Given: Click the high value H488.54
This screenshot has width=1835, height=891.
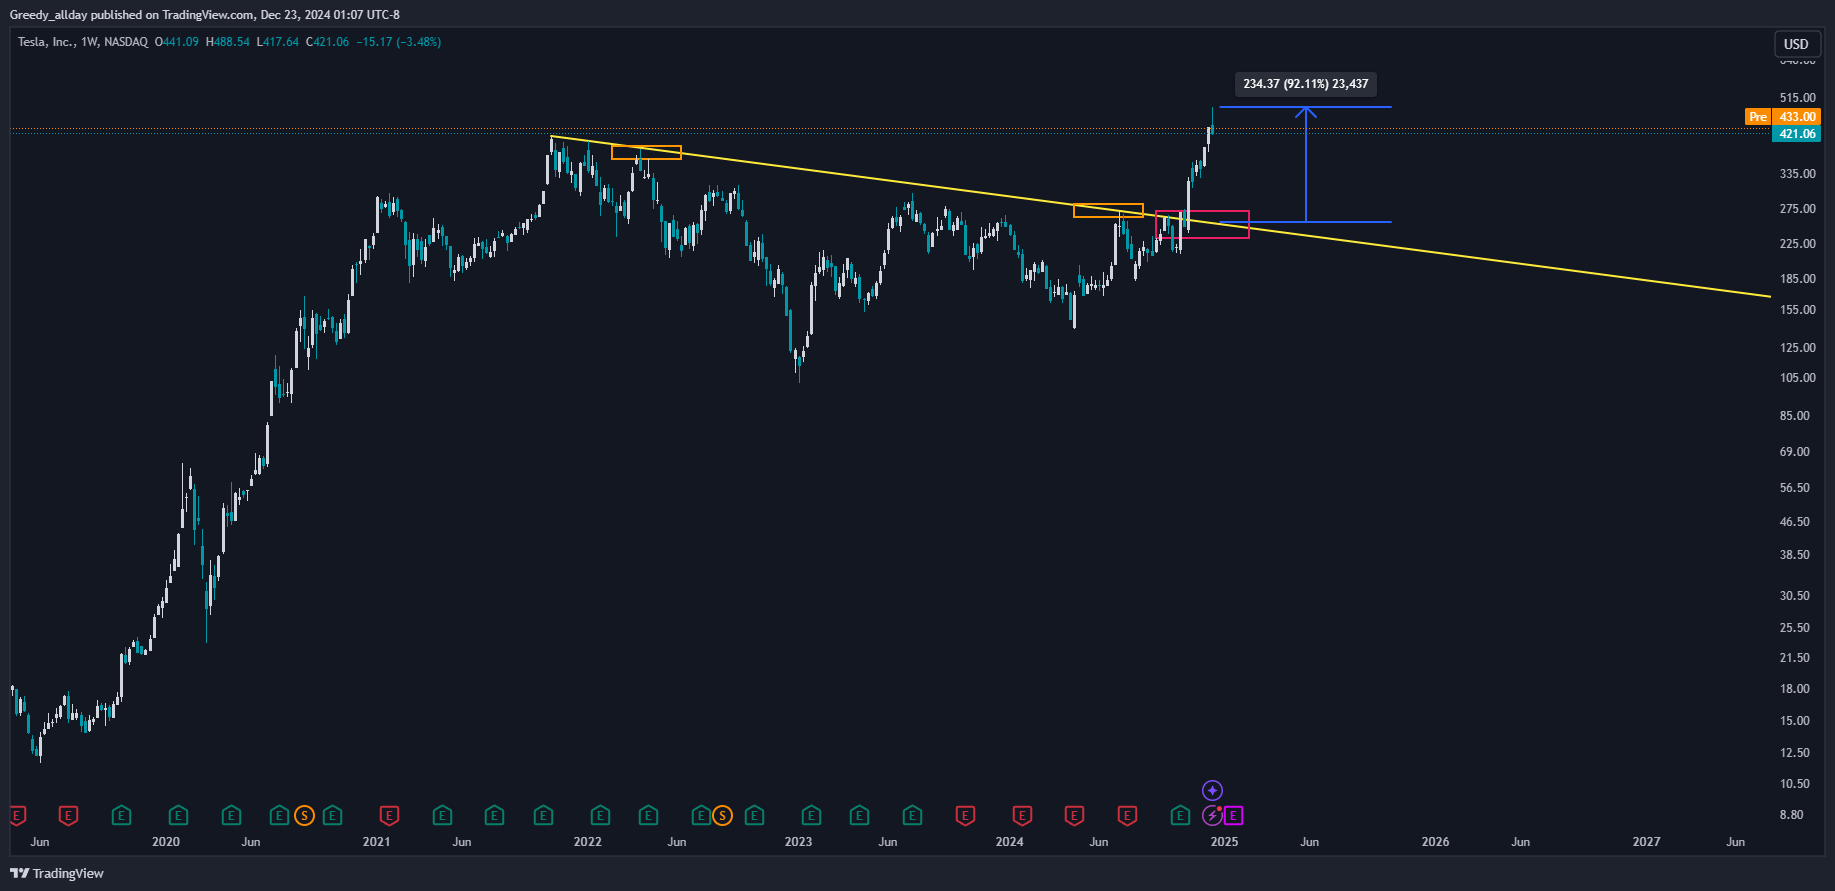Looking at the screenshot, I should click(x=228, y=42).
